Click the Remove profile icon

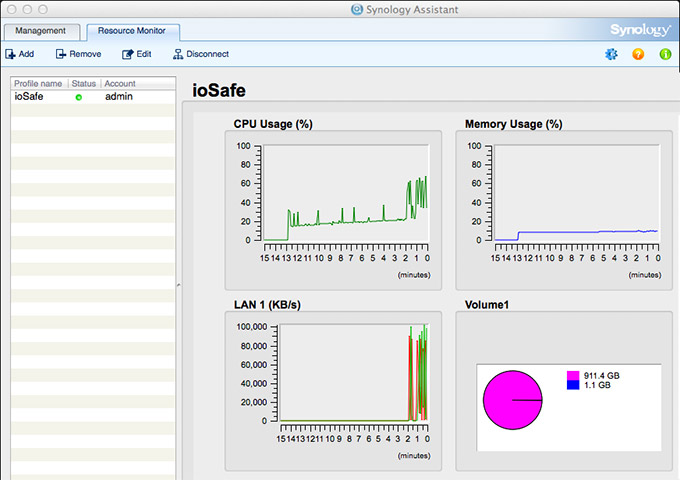[x=61, y=54]
